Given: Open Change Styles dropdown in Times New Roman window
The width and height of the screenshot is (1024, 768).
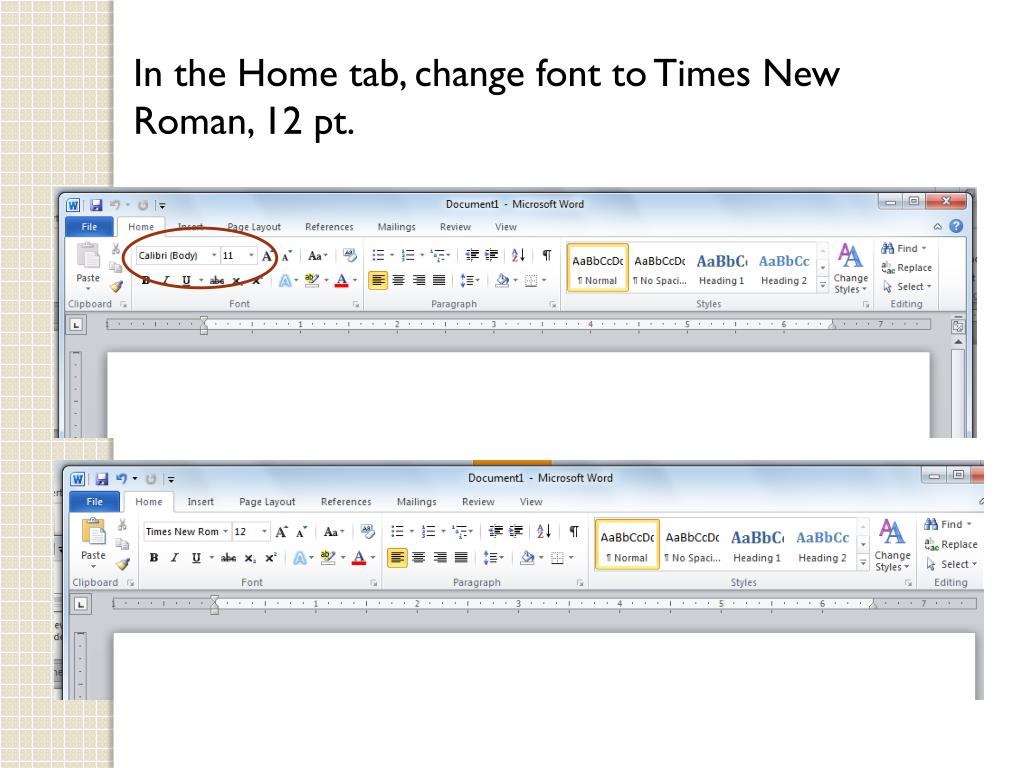Looking at the screenshot, I should click(892, 545).
